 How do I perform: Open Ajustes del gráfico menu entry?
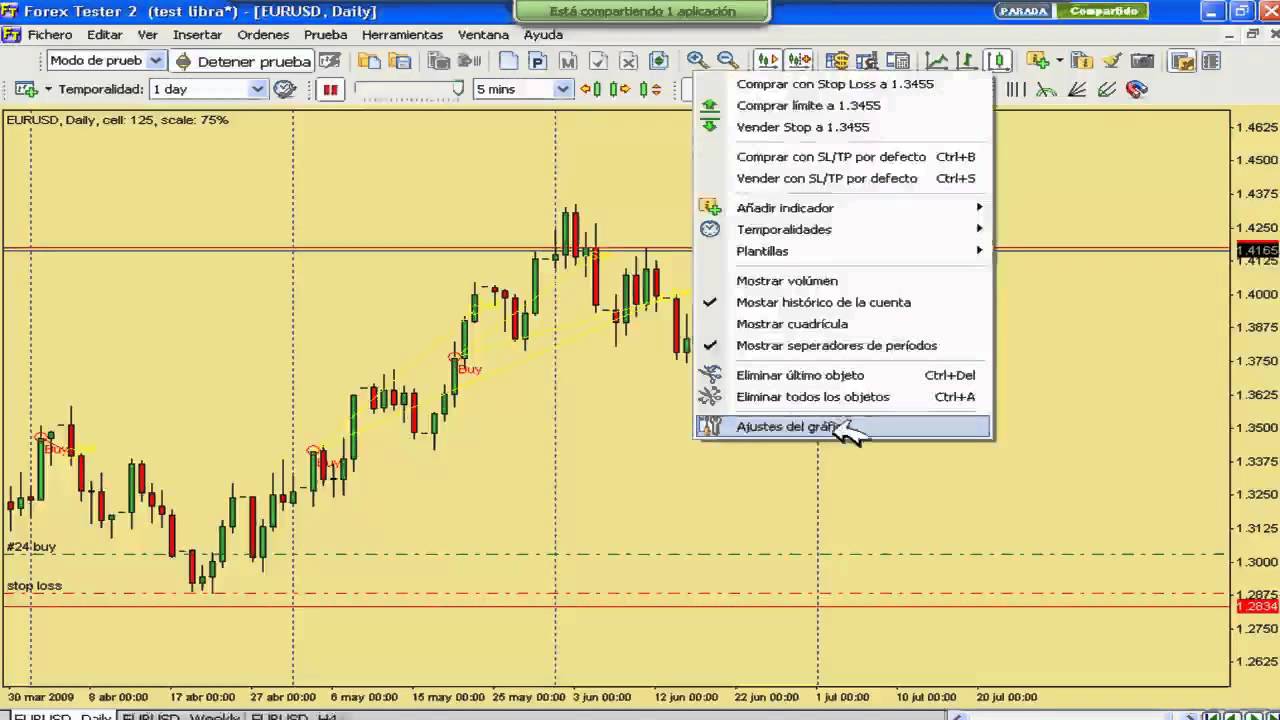point(843,427)
